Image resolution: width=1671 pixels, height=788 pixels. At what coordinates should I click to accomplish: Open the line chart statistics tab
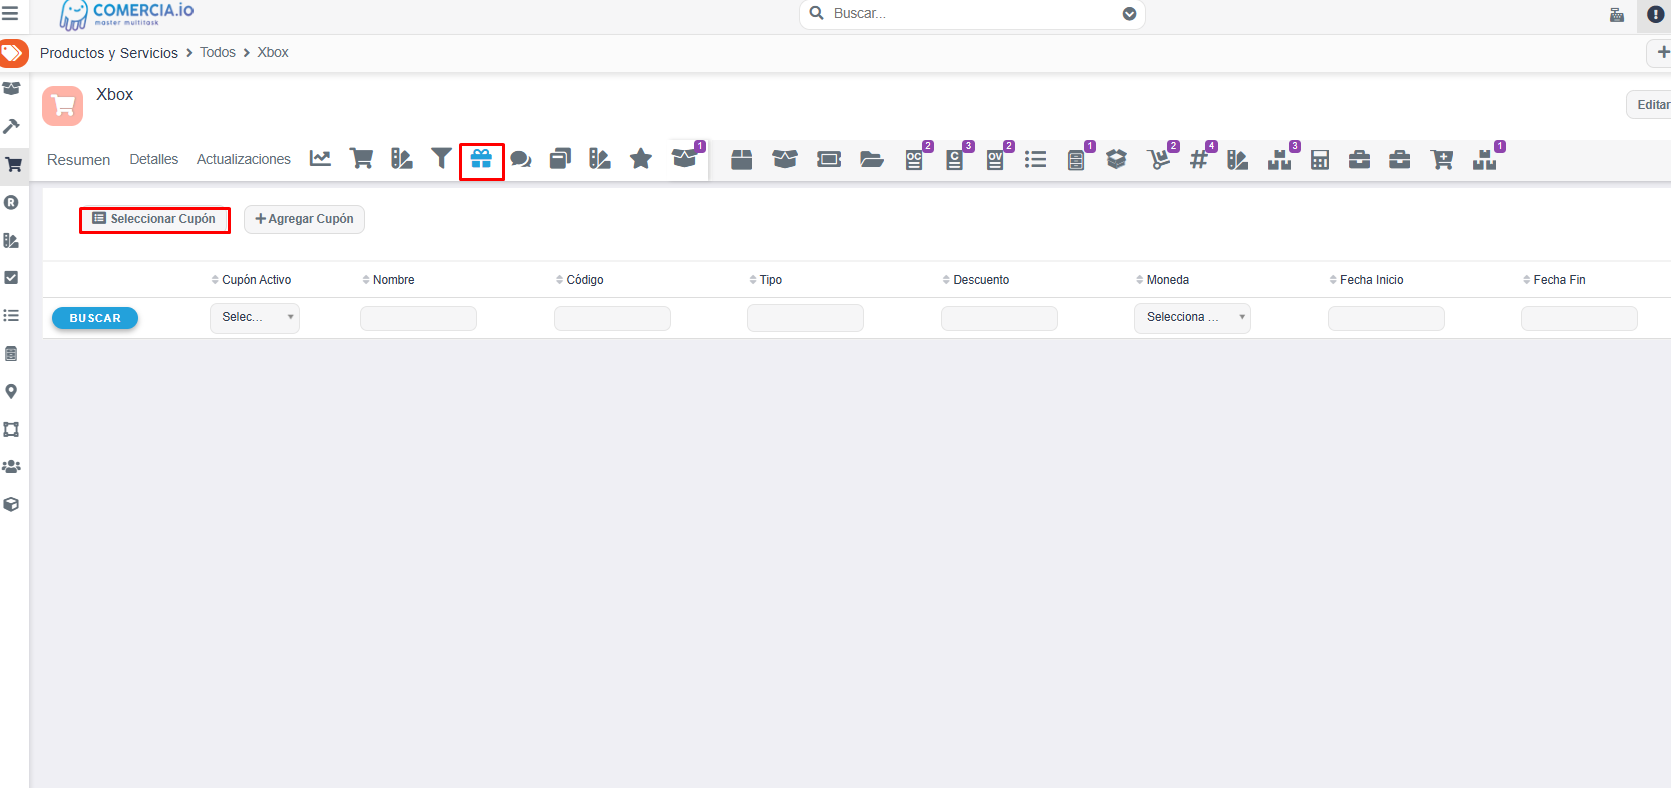pos(320,158)
